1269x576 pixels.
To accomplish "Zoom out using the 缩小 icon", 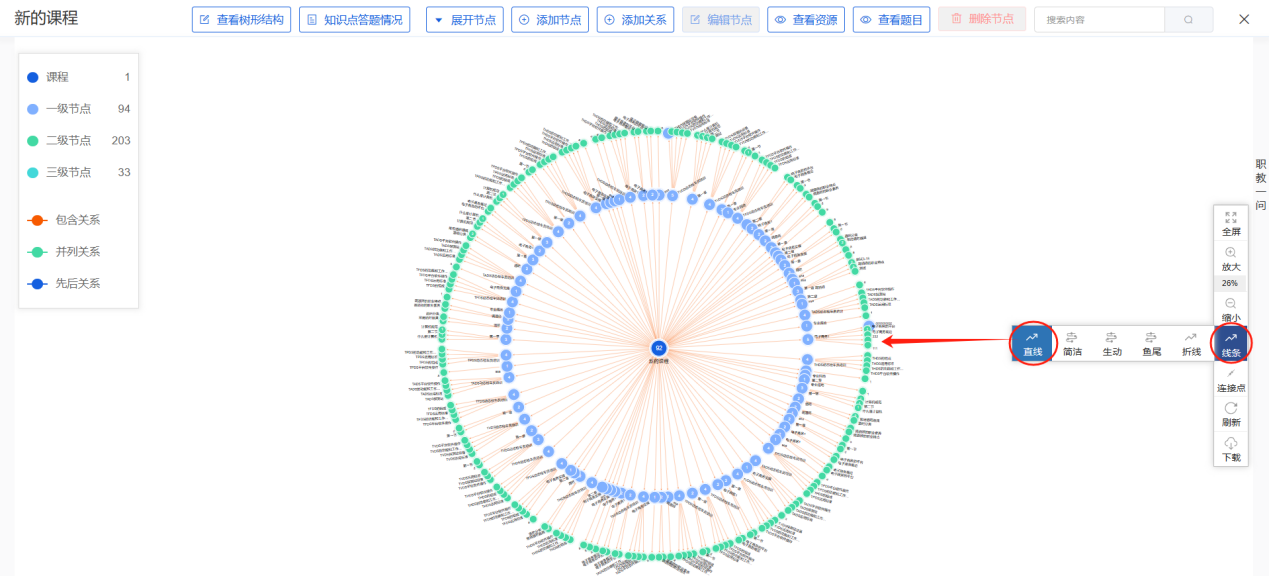I will (1230, 304).
